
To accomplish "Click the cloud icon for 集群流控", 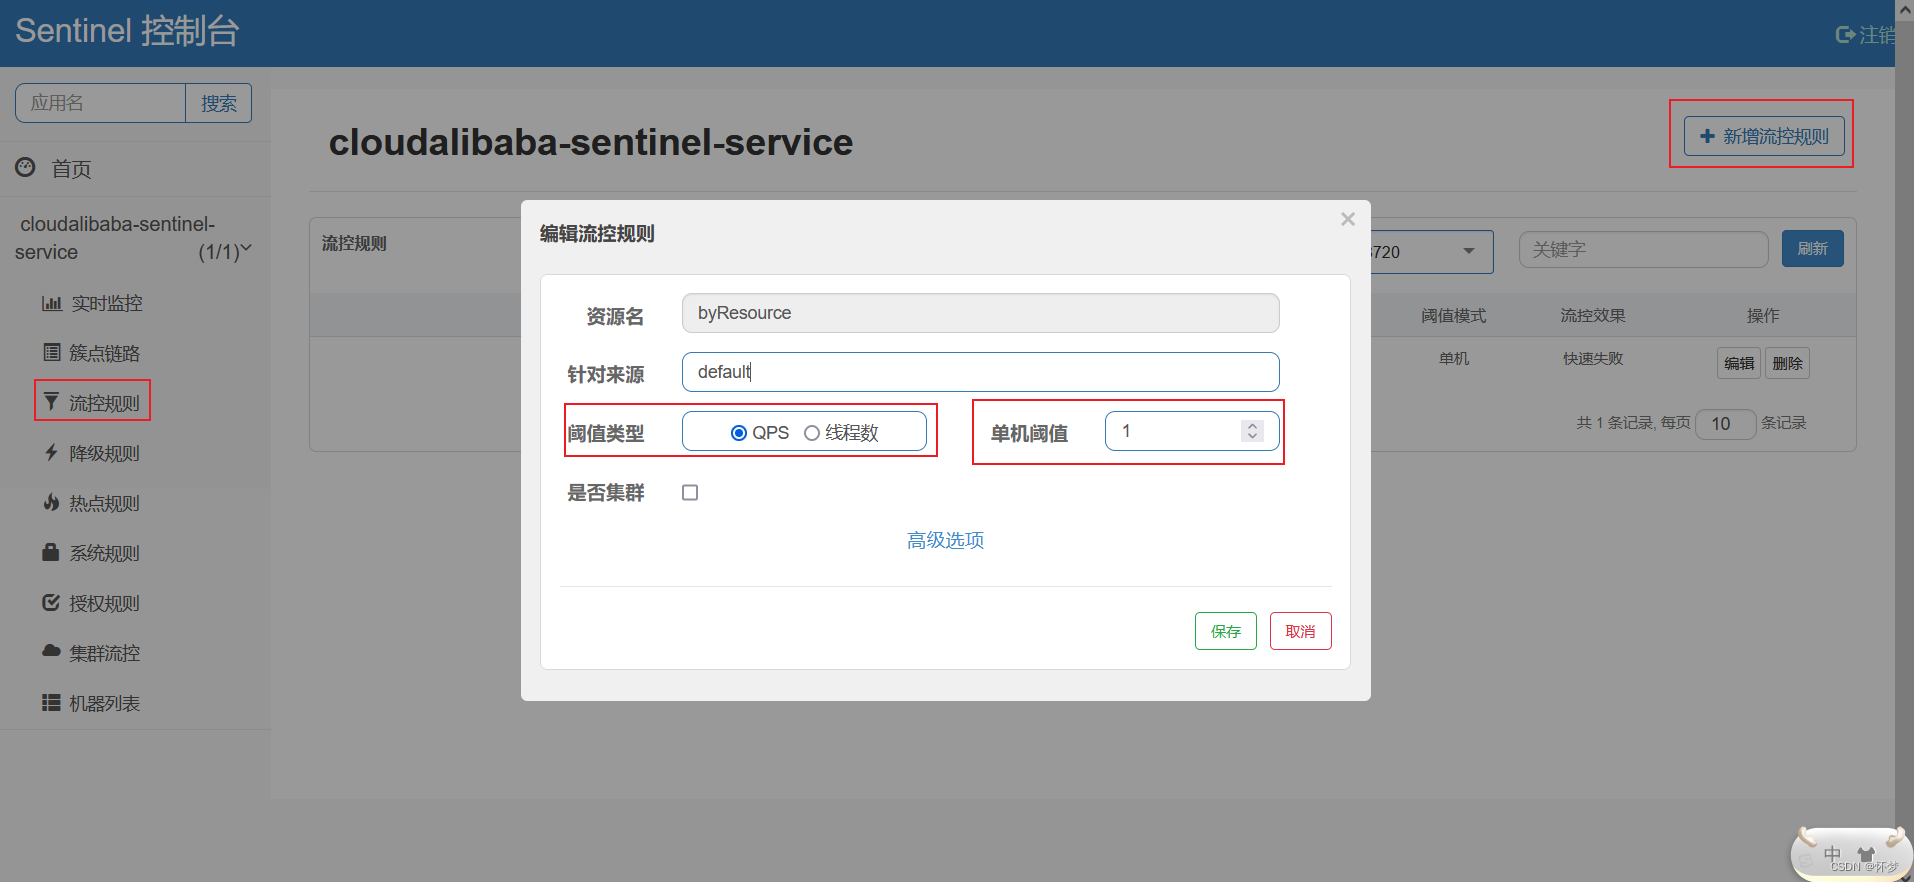I will click(x=51, y=651).
